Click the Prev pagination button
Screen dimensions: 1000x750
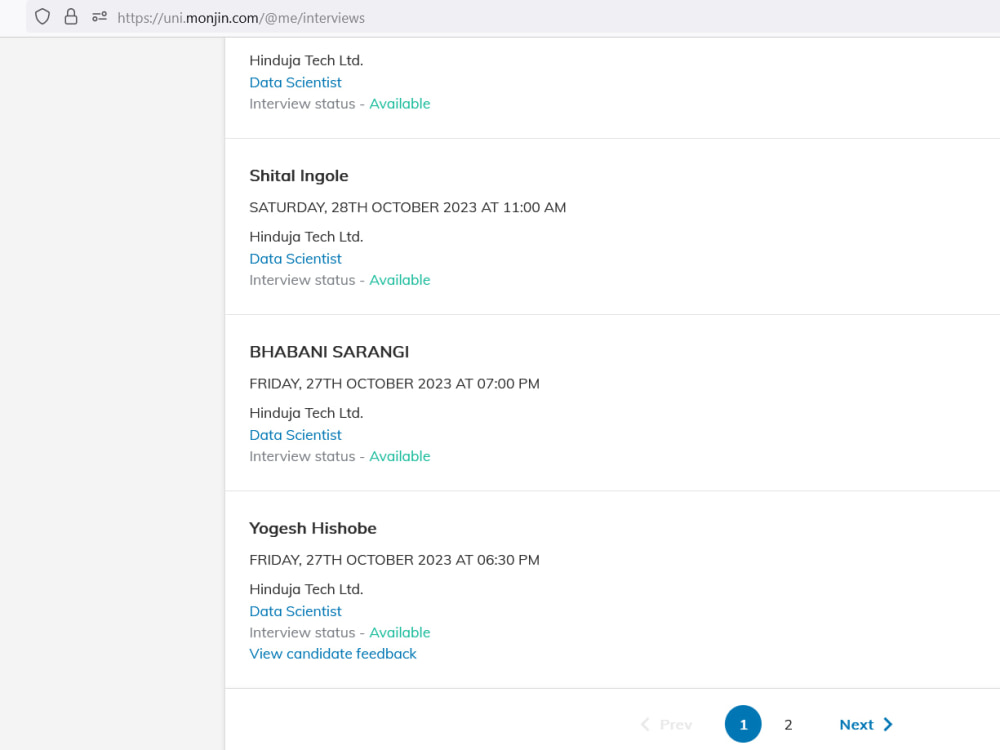pyautogui.click(x=666, y=724)
